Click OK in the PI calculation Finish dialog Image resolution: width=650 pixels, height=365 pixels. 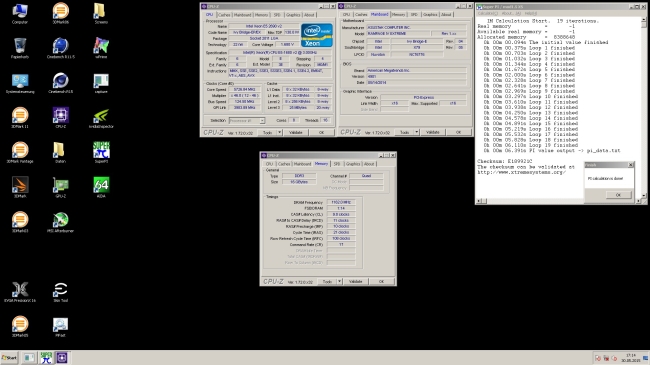[x=618, y=195]
